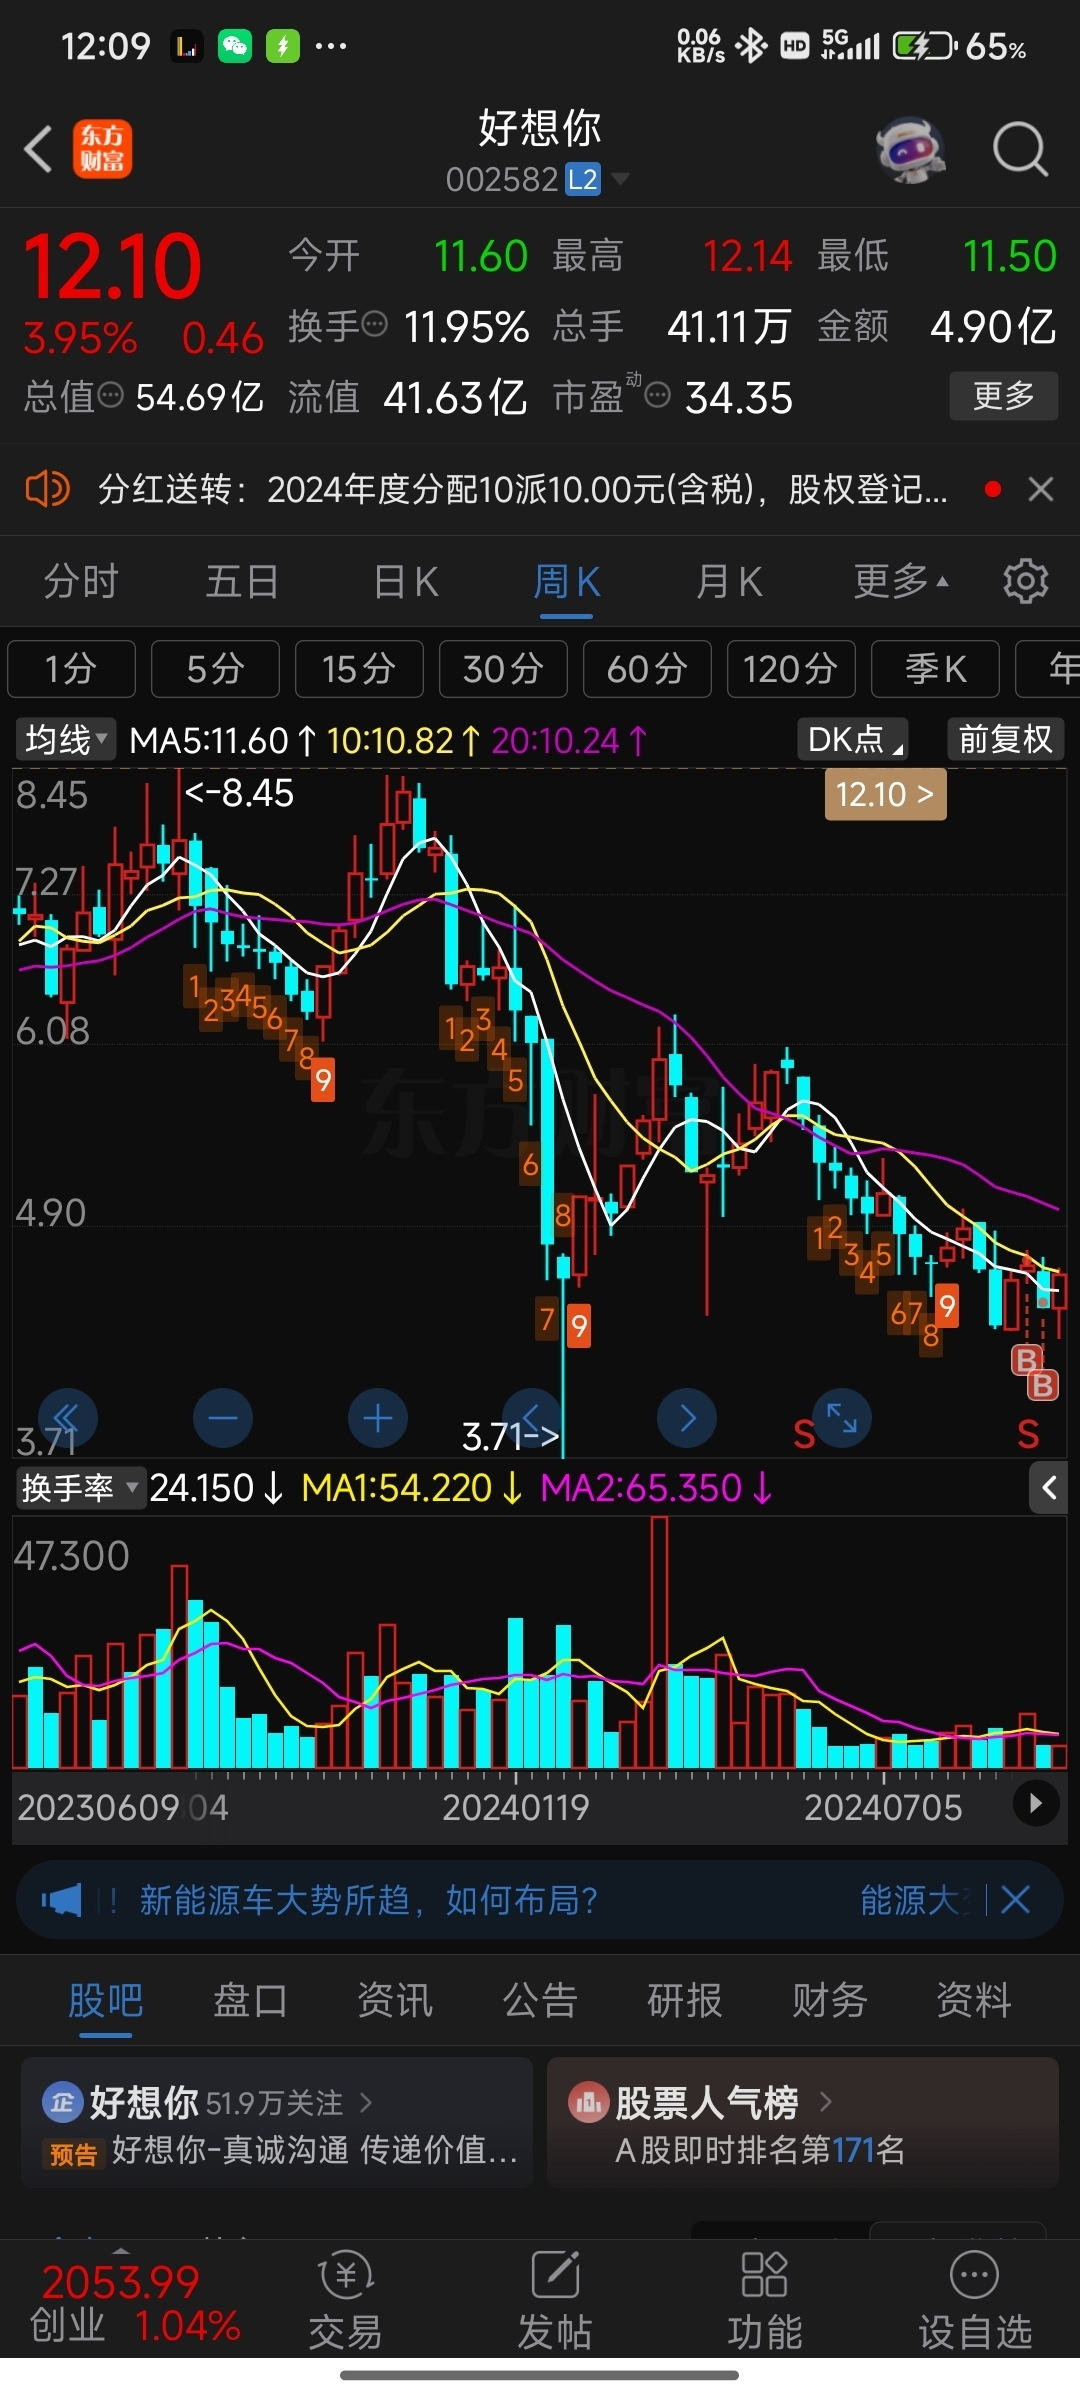Open the robot assistant avatar

click(x=910, y=150)
